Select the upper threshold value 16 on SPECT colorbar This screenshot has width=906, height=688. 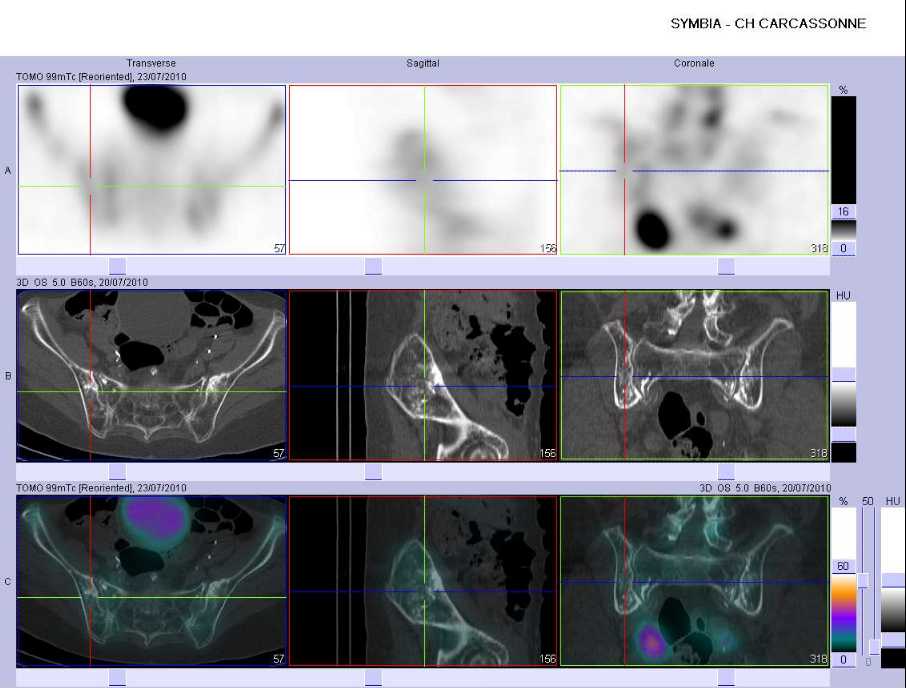(843, 211)
